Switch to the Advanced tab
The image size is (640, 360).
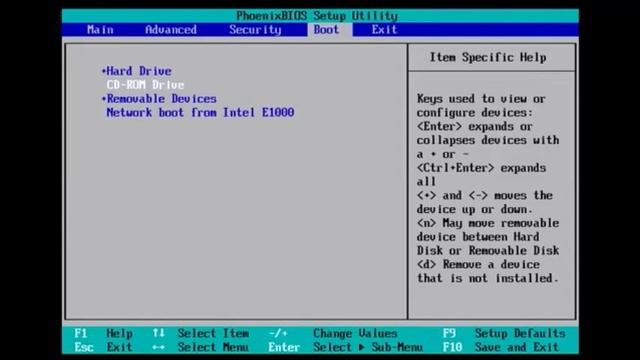[171, 30]
